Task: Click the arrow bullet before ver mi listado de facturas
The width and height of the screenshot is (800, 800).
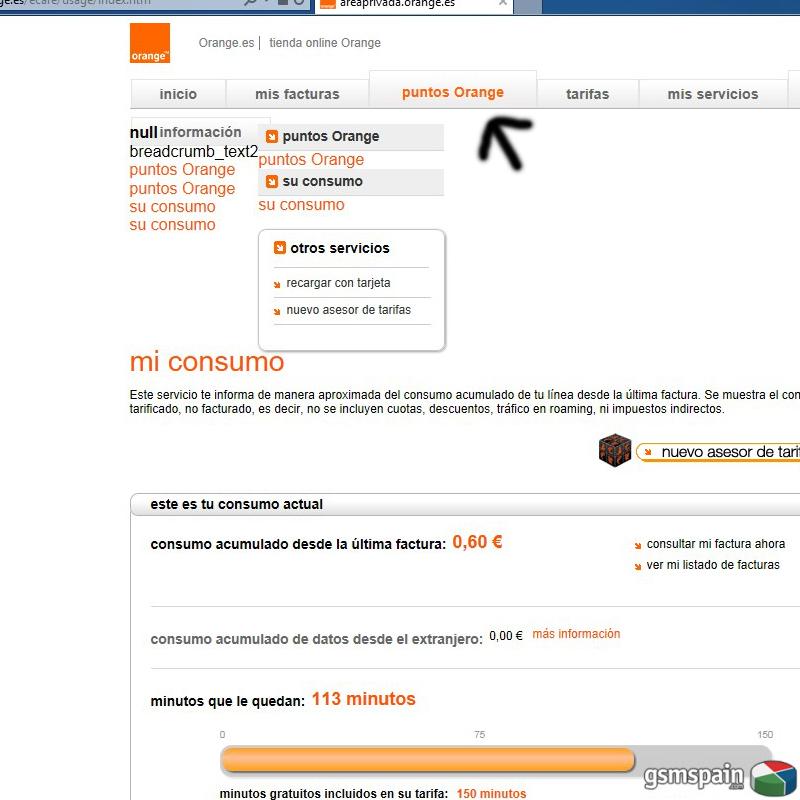Action: [638, 567]
